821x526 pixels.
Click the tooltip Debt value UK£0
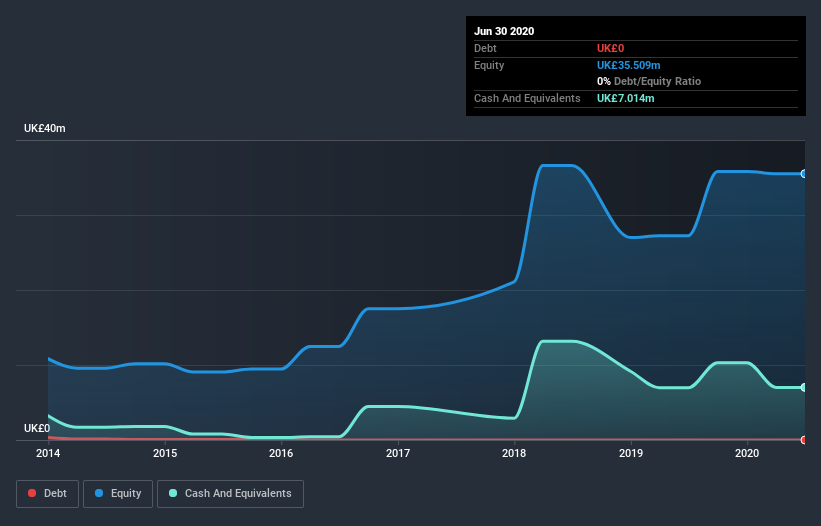pos(611,48)
